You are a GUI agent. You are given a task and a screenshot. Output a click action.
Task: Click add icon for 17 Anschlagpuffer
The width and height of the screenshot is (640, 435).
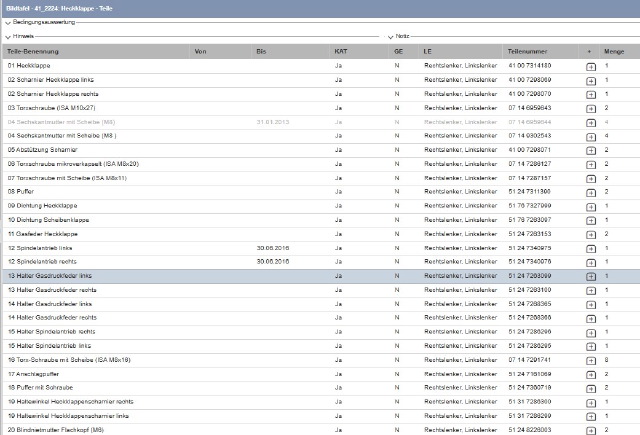coord(591,375)
